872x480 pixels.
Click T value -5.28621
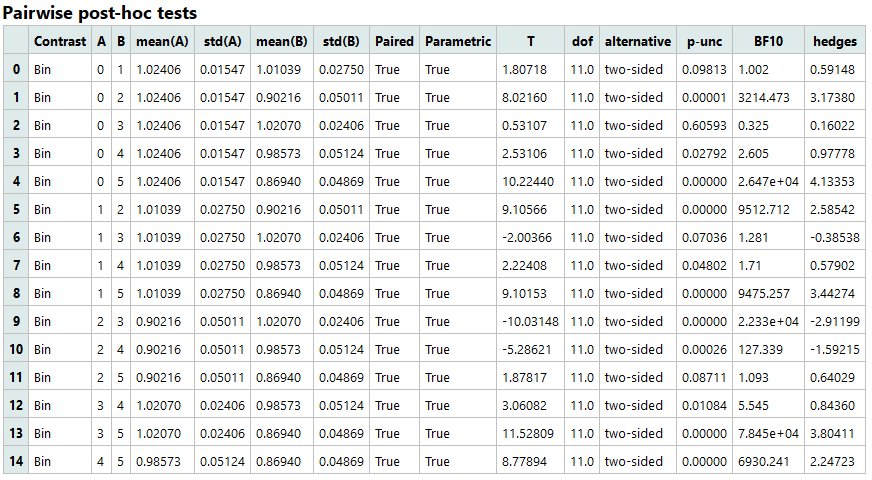pyautogui.click(x=527, y=349)
